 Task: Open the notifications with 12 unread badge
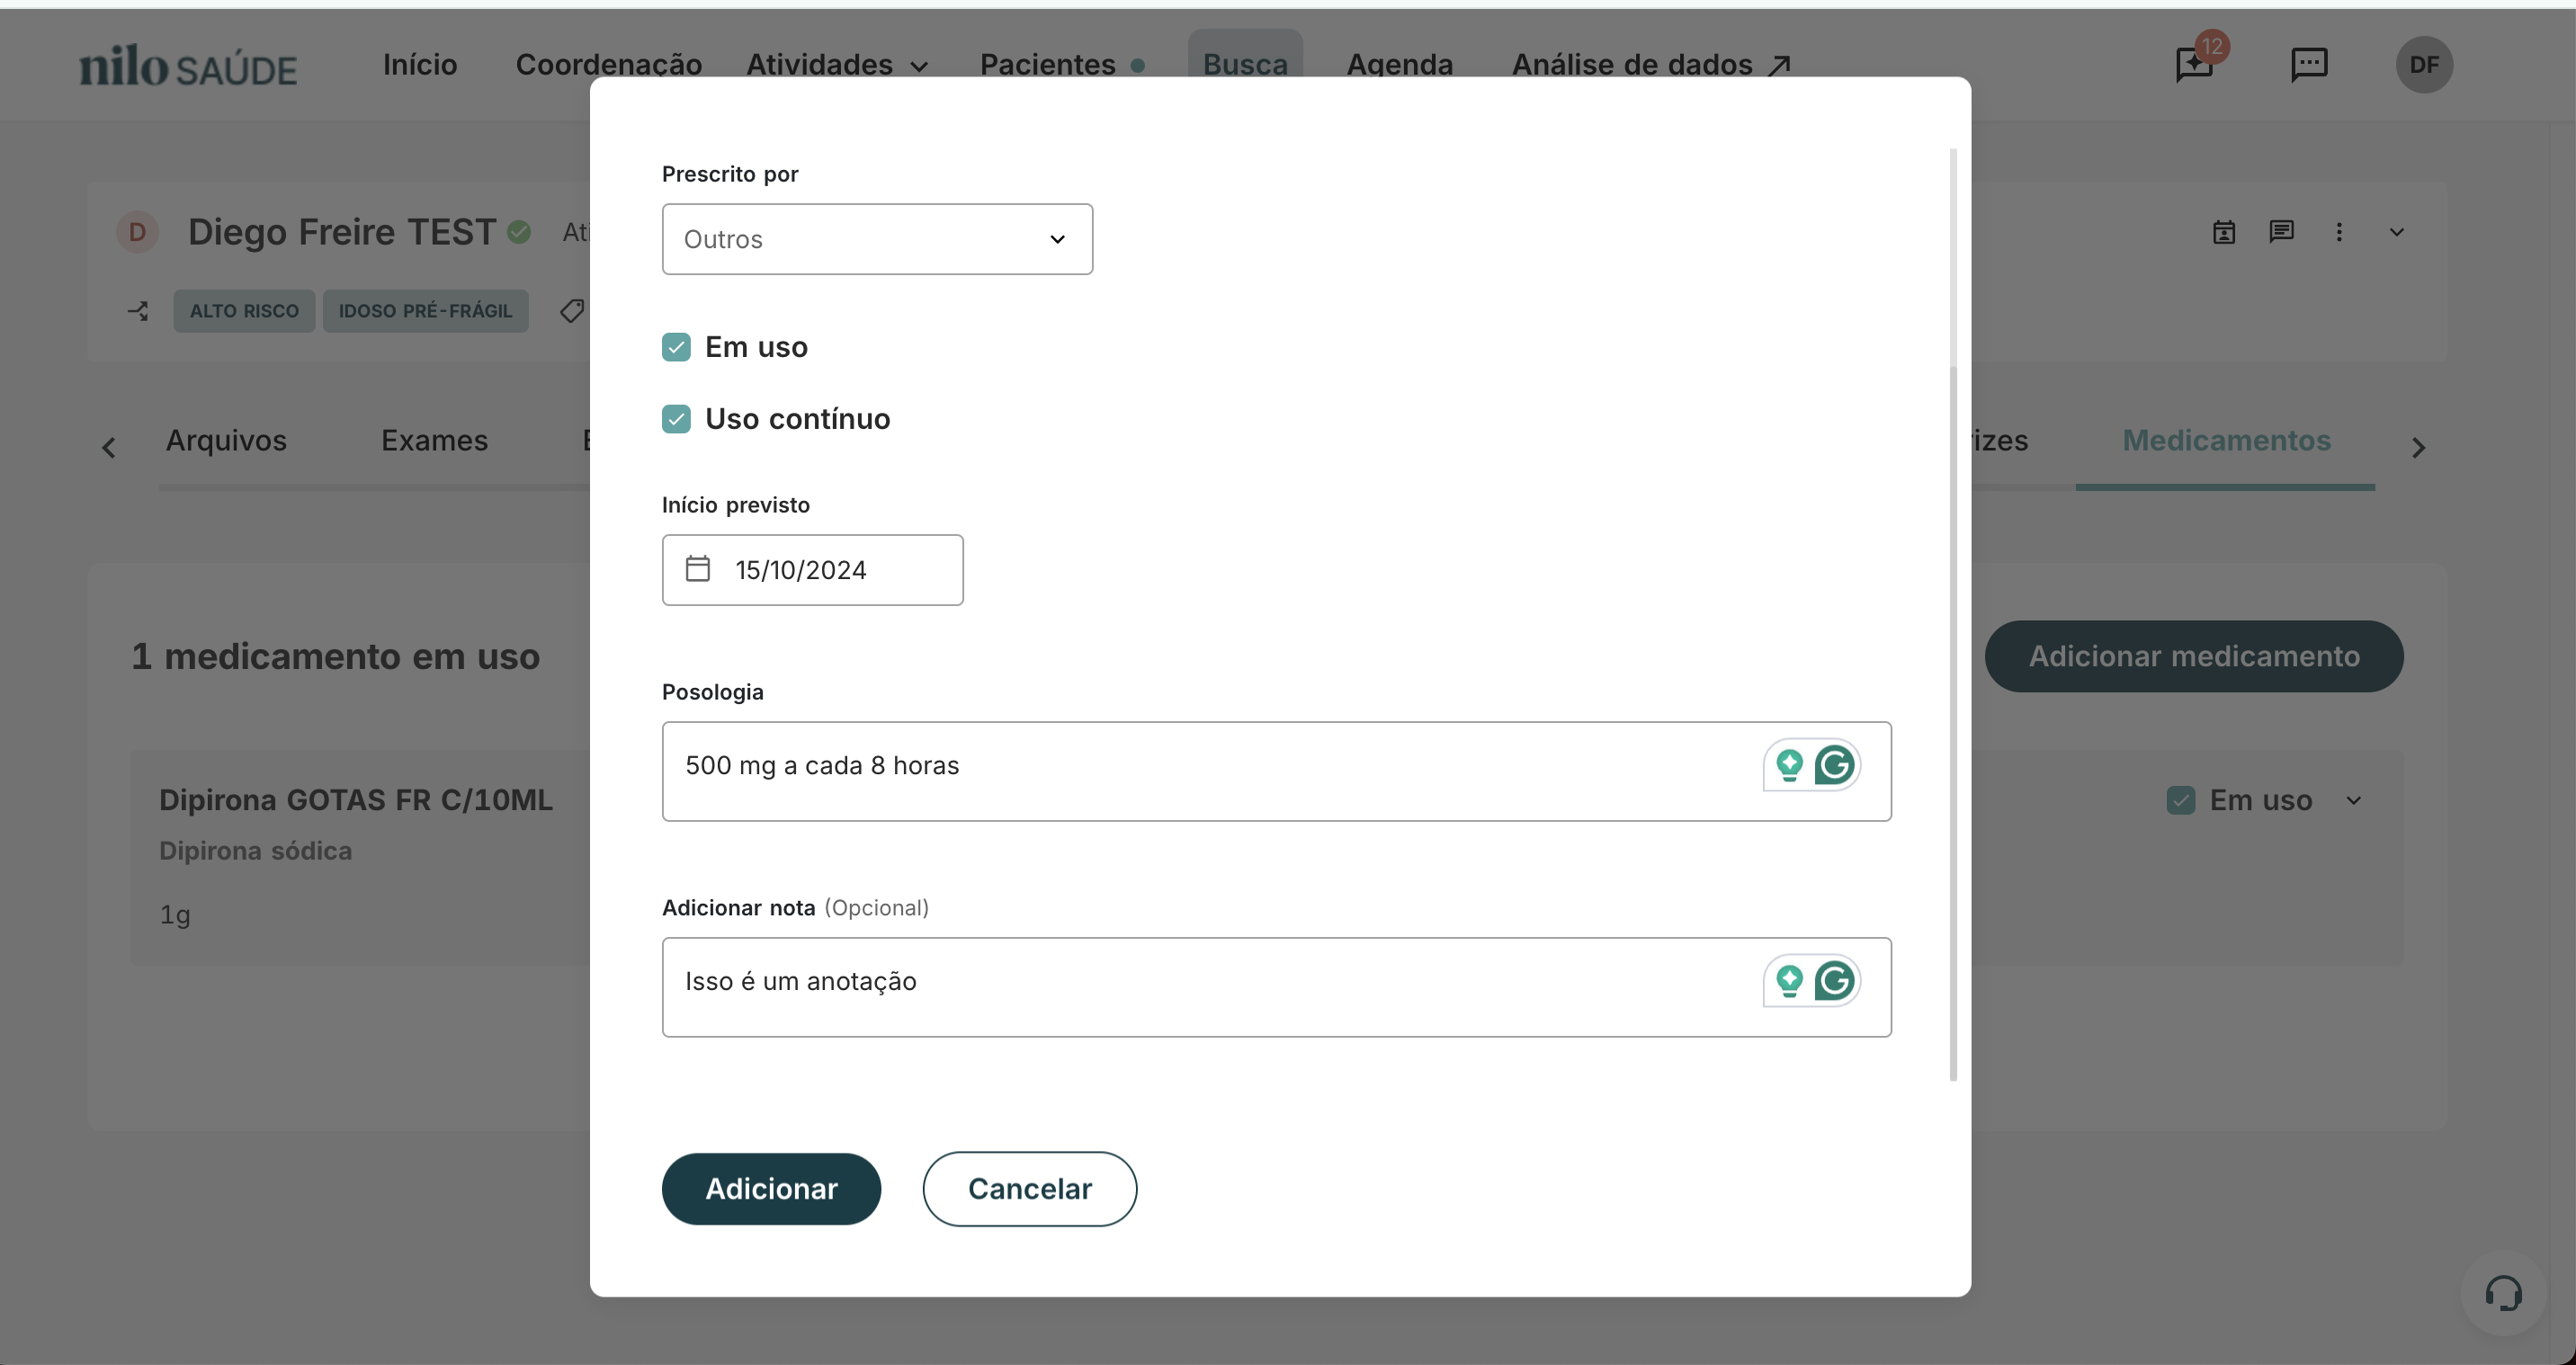pyautogui.click(x=2193, y=64)
